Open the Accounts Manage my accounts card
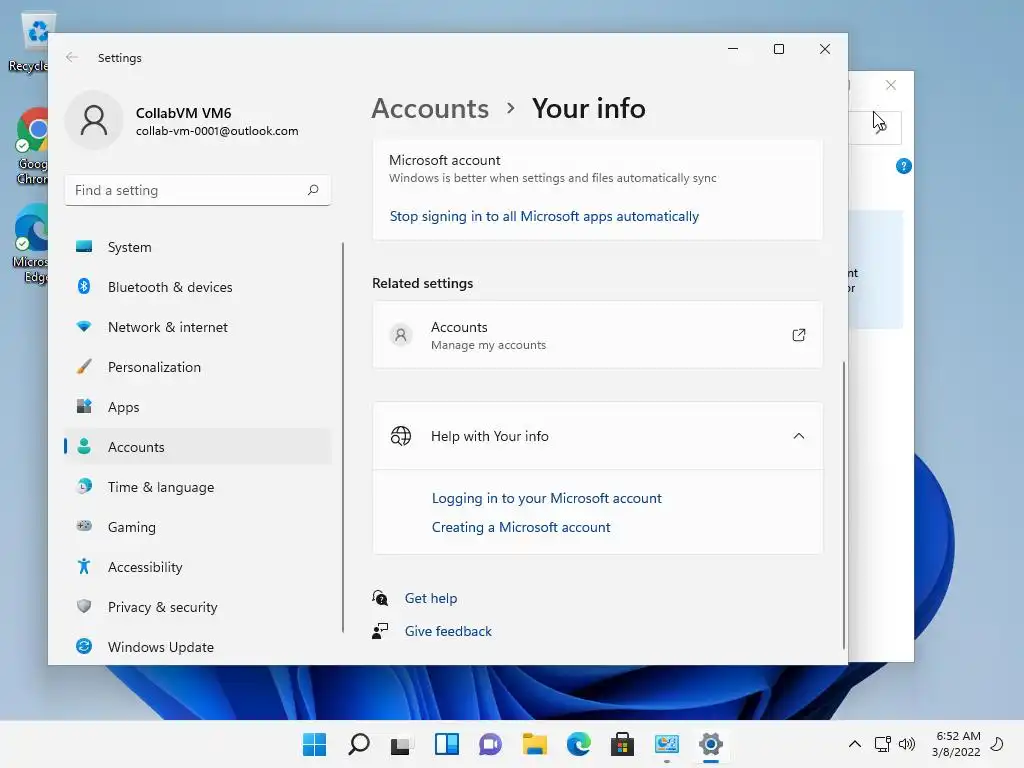 [598, 335]
